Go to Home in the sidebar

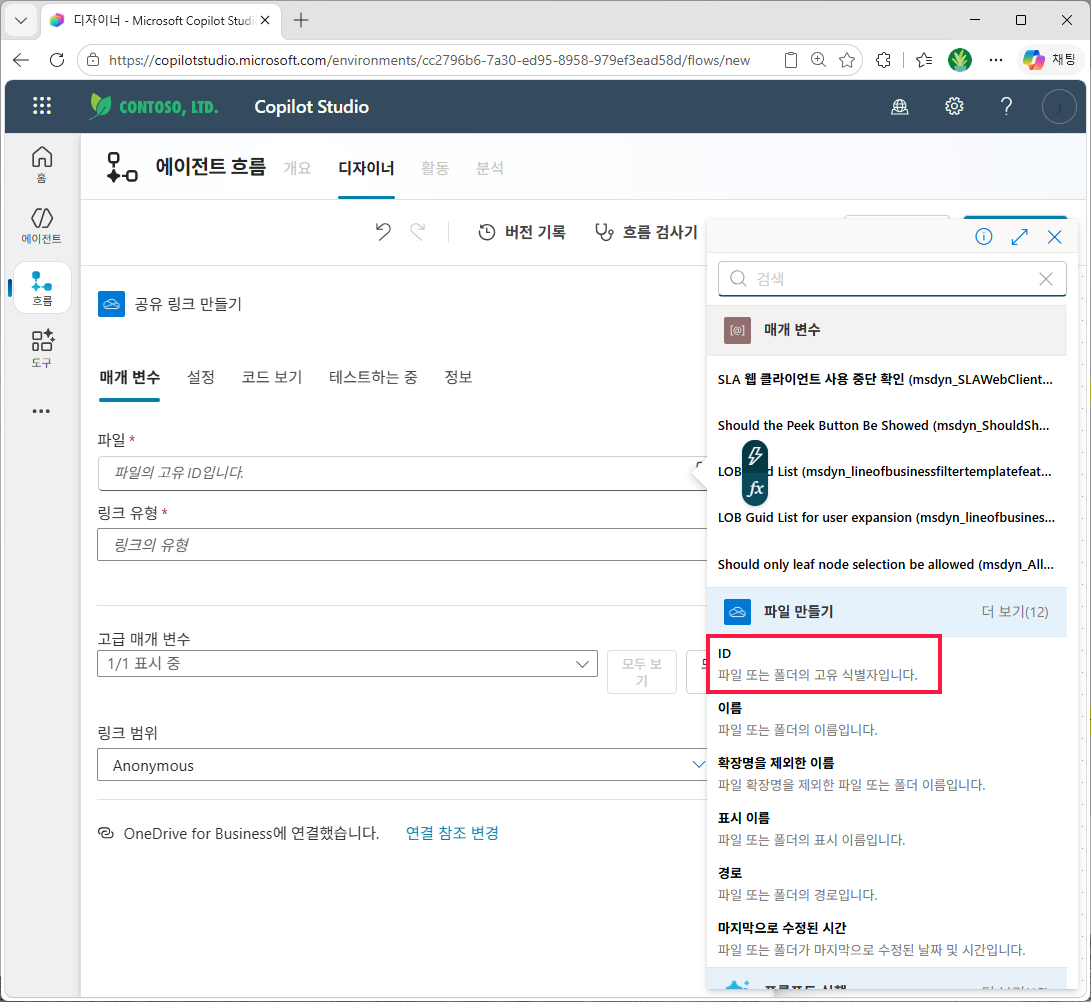click(x=42, y=164)
